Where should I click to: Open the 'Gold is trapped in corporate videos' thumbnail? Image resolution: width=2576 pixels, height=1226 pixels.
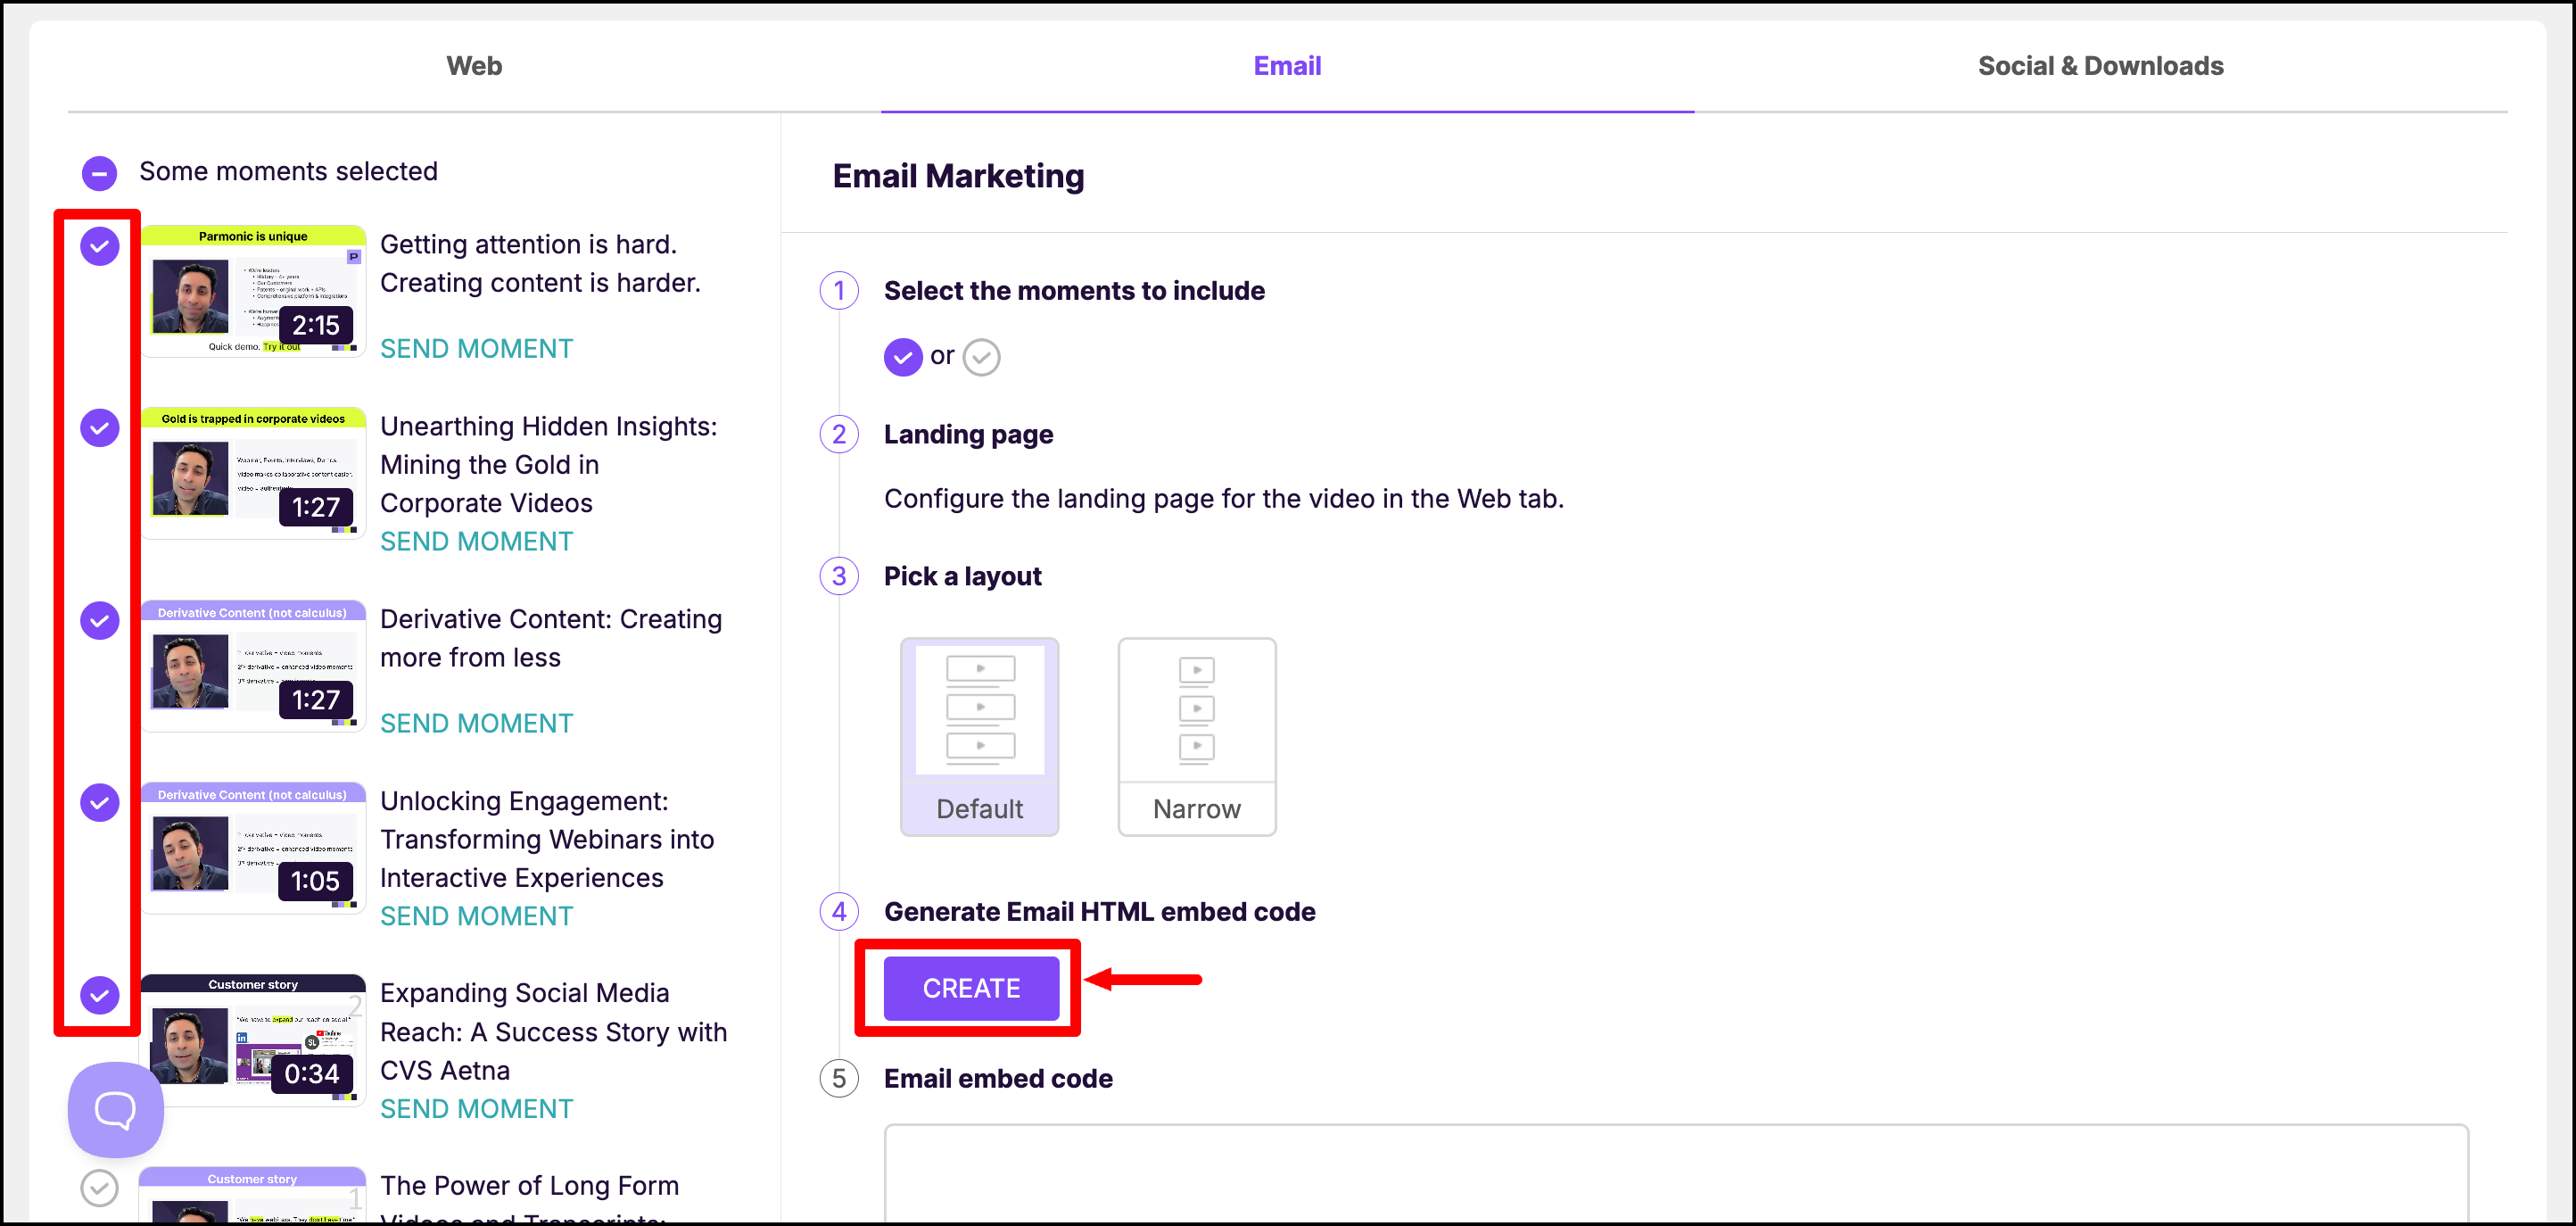pos(253,473)
